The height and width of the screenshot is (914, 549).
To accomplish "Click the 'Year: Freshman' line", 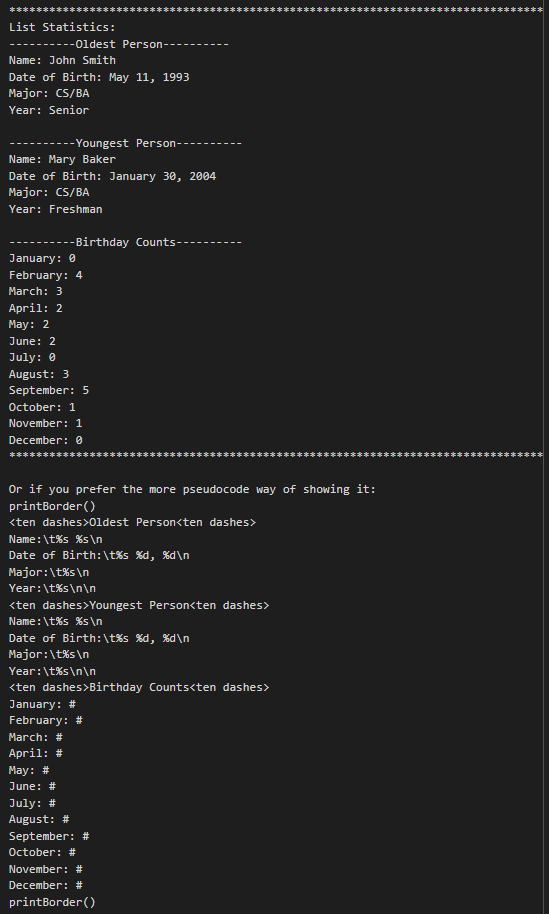I will point(56,209).
